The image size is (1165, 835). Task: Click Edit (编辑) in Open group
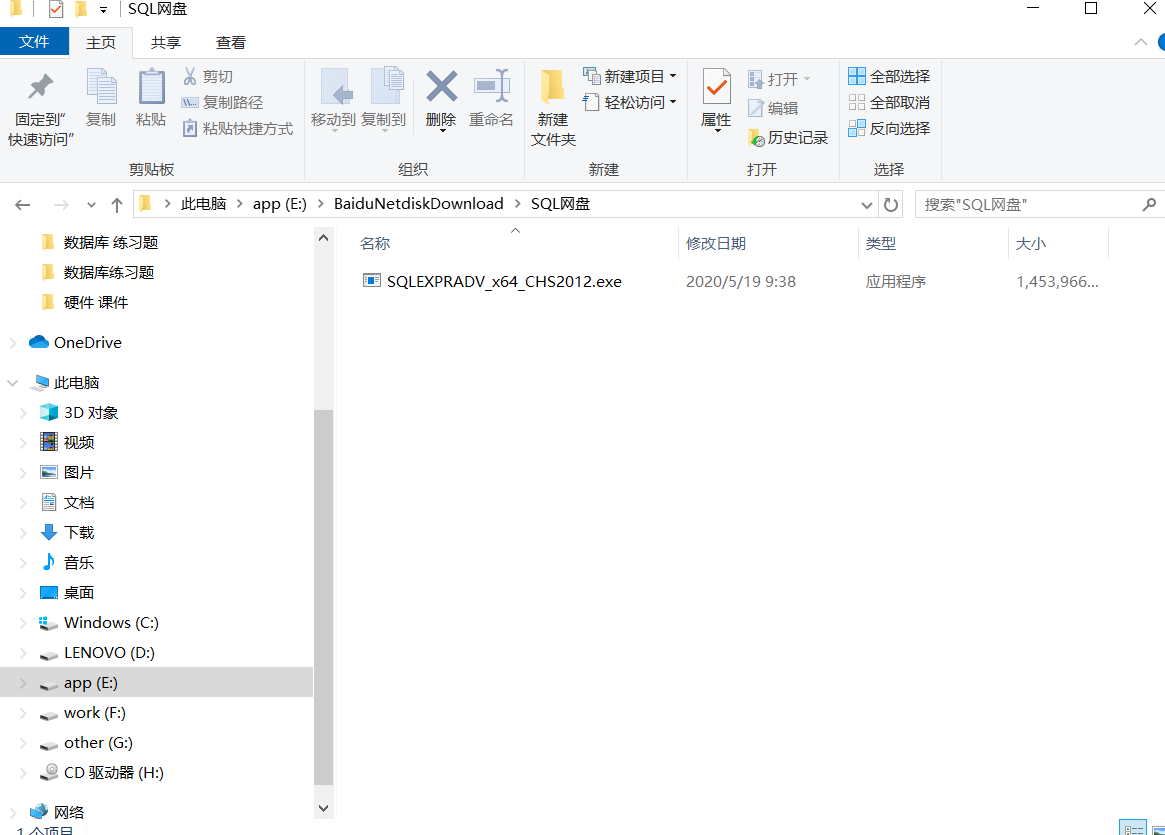(x=773, y=108)
